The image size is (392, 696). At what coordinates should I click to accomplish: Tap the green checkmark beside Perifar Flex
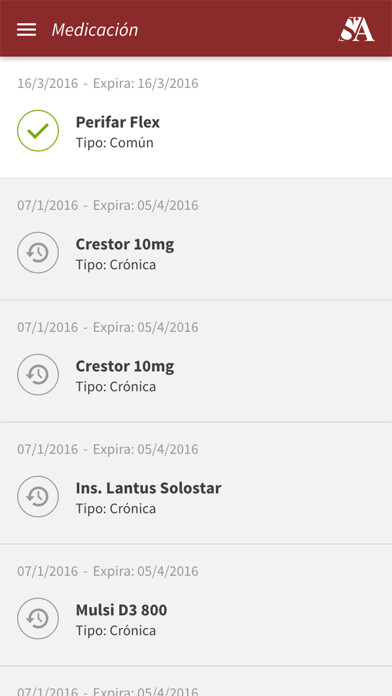(38, 130)
